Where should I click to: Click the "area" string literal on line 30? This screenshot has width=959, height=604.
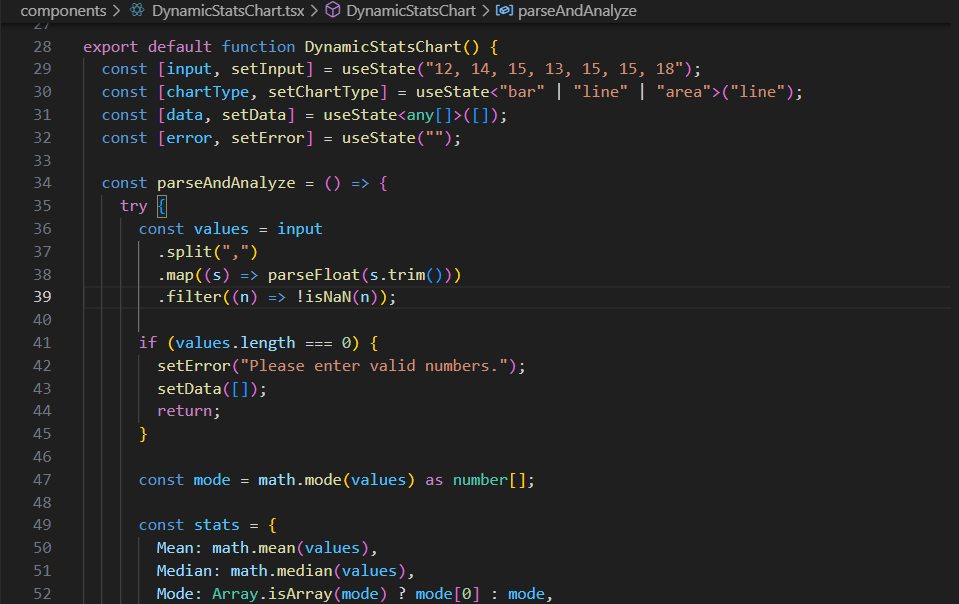(684, 92)
